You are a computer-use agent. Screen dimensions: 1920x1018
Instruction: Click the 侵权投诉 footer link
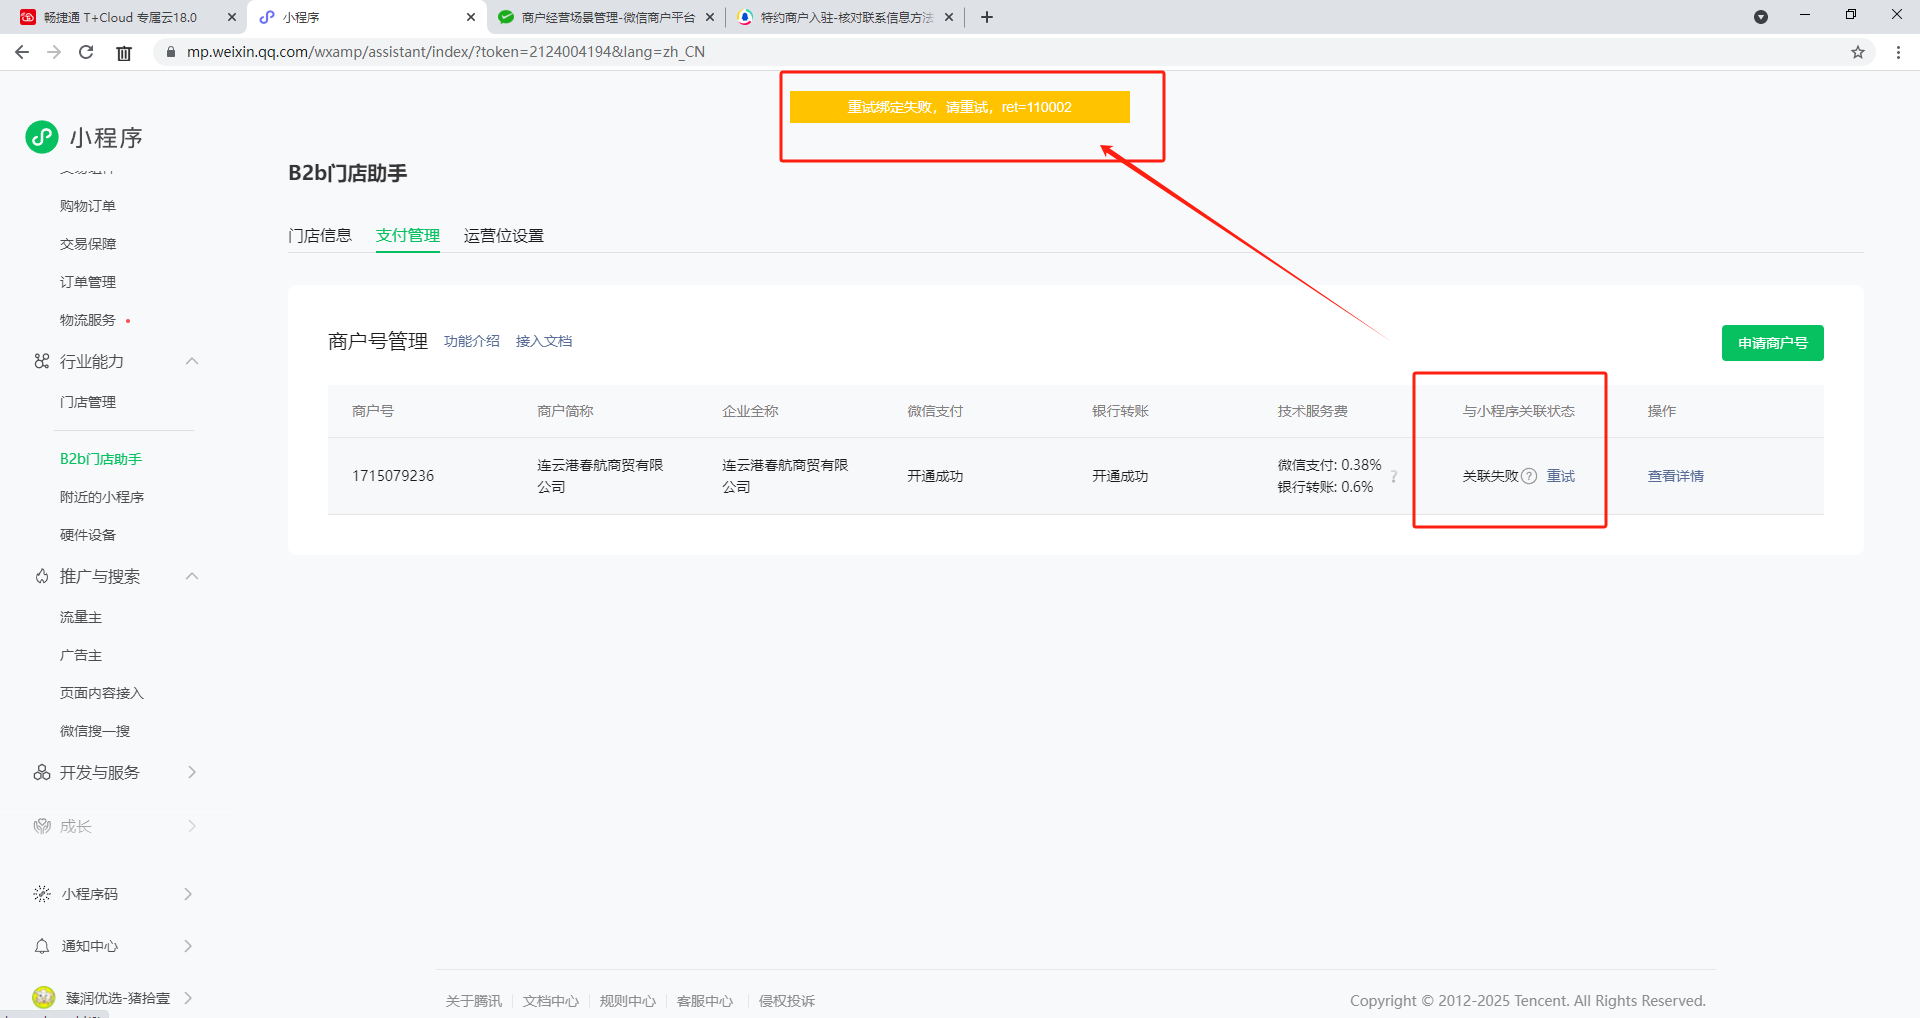pos(787,1001)
